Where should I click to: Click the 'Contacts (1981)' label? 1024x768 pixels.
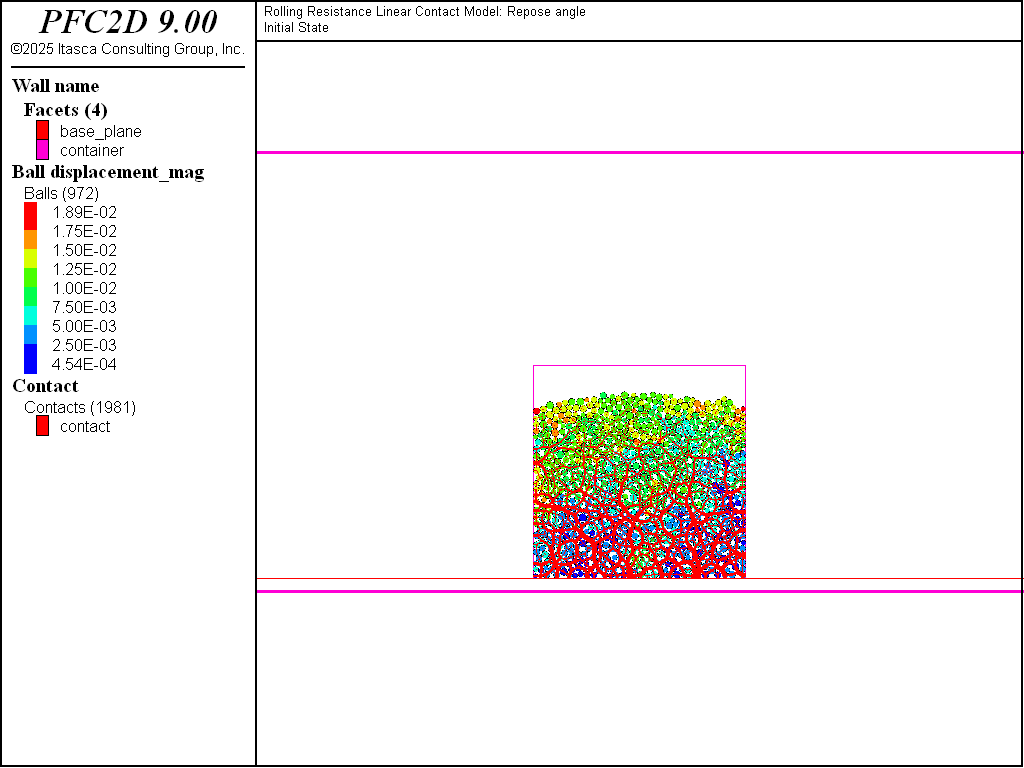point(80,408)
